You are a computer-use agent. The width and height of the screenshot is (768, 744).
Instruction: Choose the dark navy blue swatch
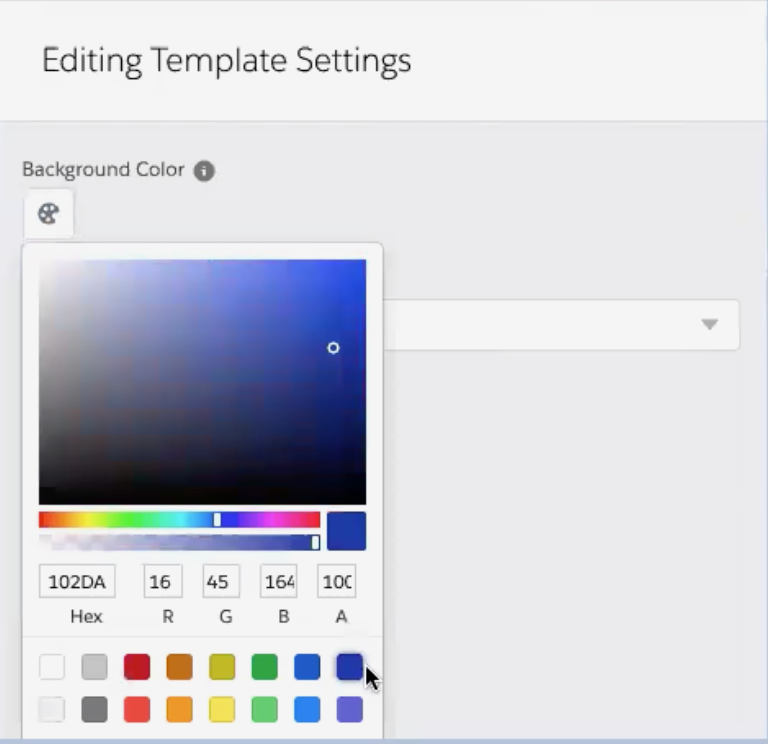pos(350,667)
